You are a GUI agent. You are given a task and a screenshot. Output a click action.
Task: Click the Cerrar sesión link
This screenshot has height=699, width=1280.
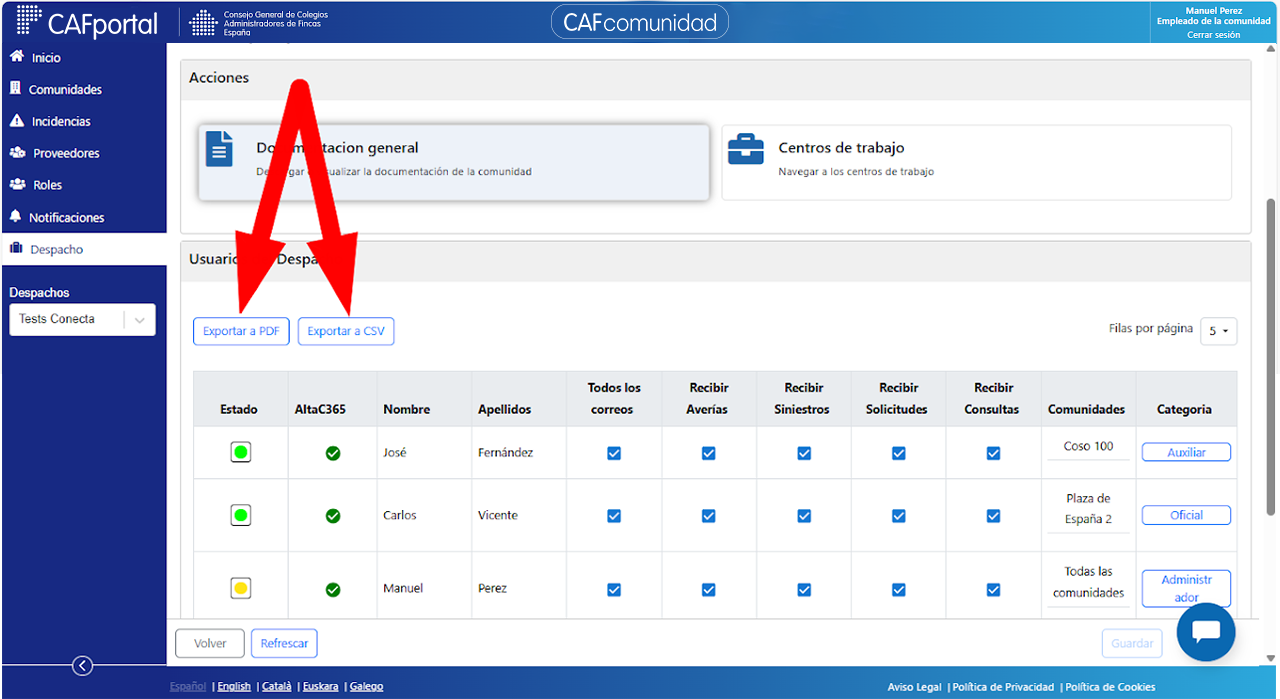click(x=1213, y=35)
